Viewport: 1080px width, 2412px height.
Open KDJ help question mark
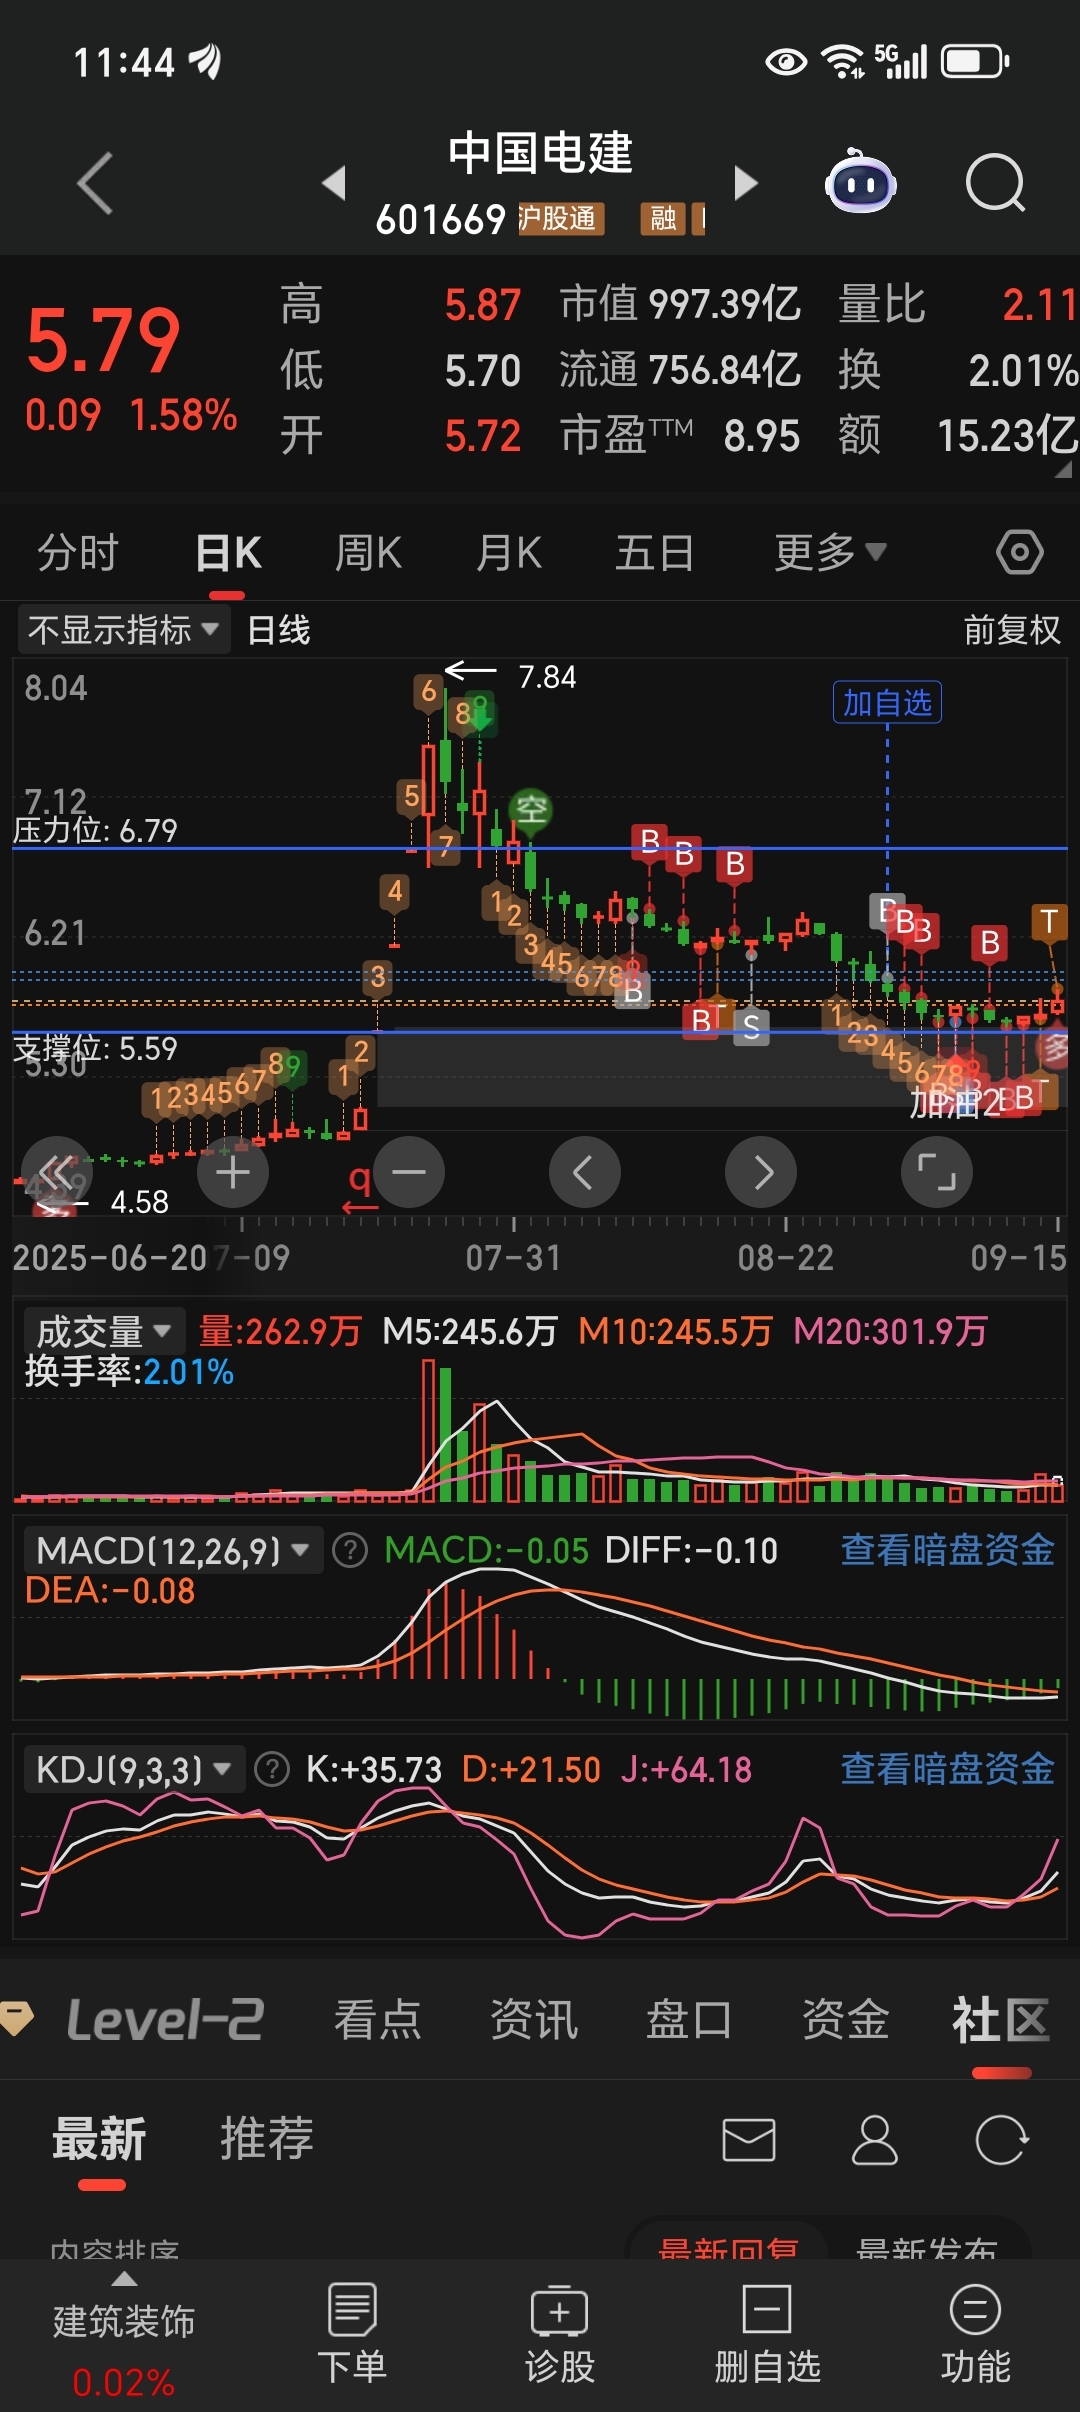coord(272,1770)
